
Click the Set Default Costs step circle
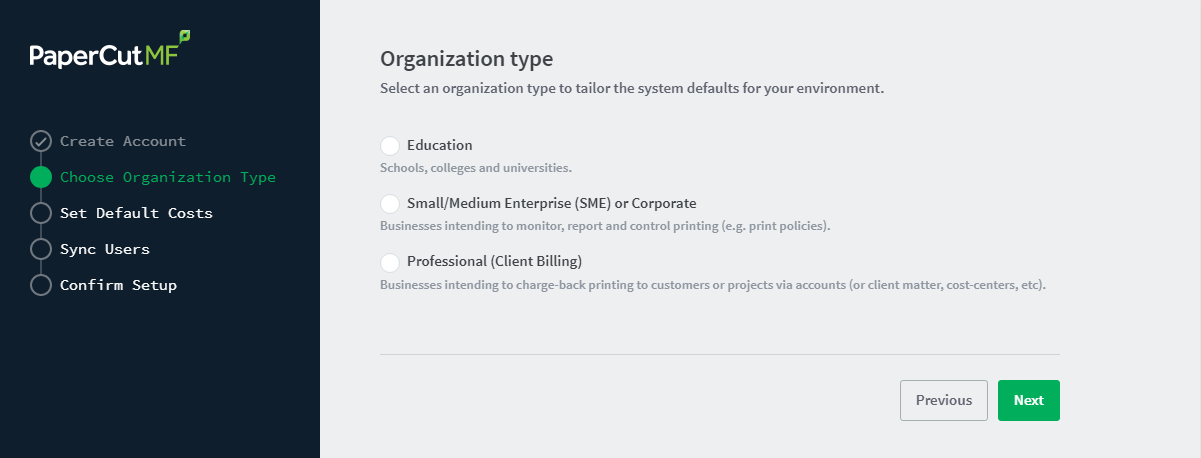pos(41,213)
